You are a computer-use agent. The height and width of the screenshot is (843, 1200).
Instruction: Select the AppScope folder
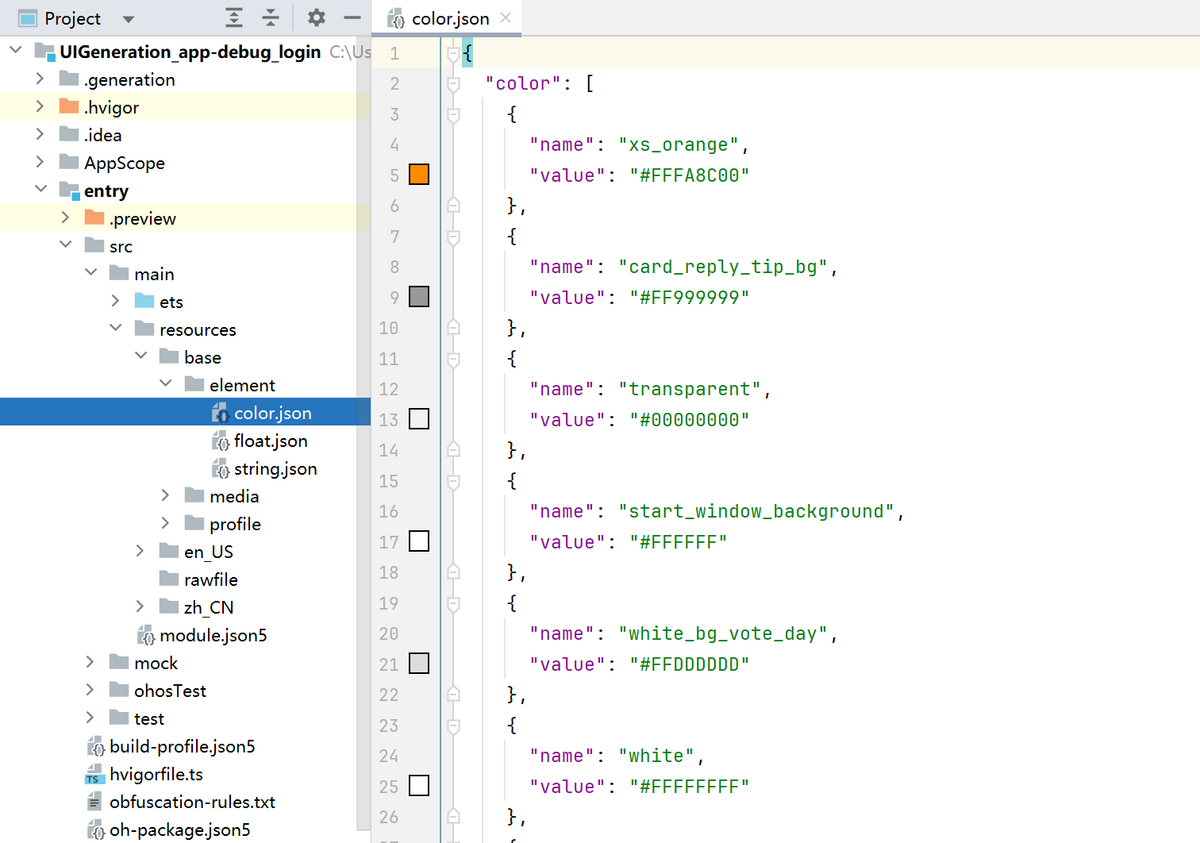[124, 163]
